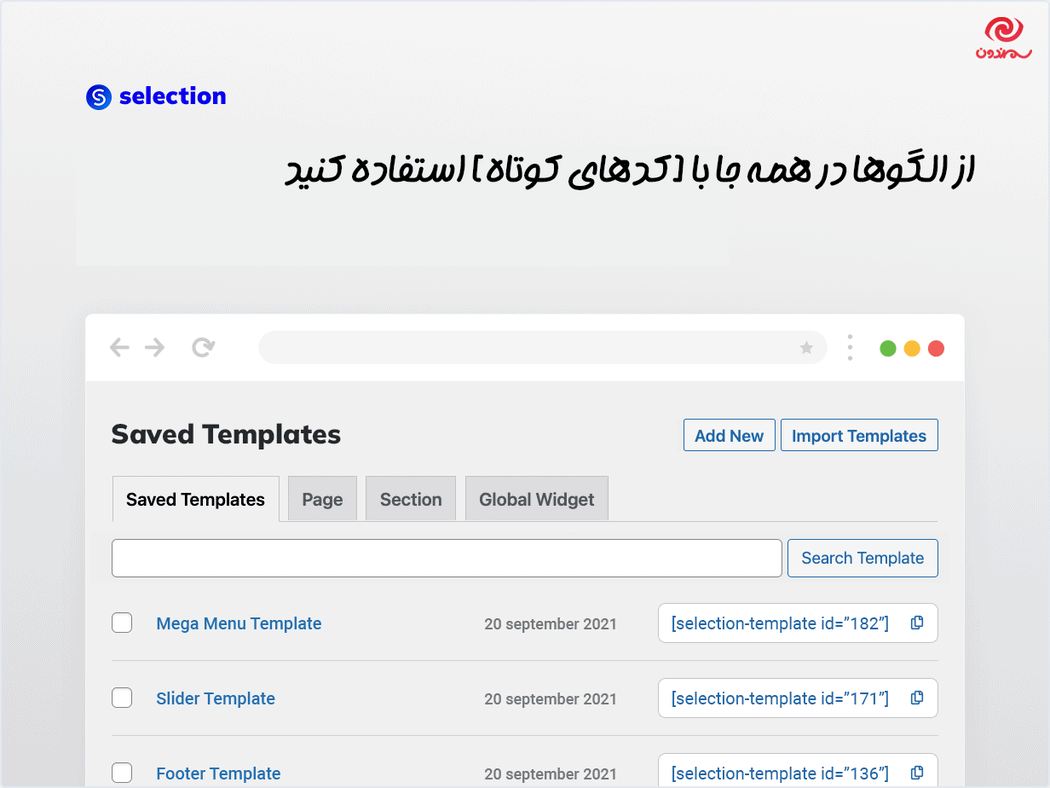Open the Mega Menu Template link
Image resolution: width=1050 pixels, height=788 pixels.
click(x=239, y=623)
